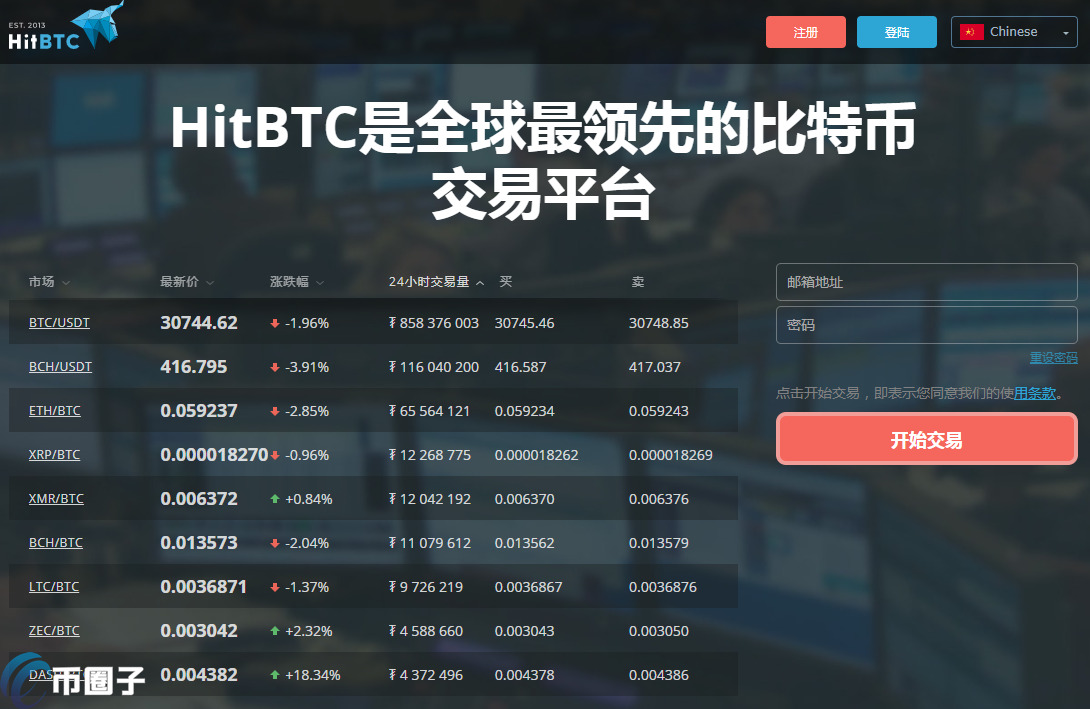Click the green up arrow beside +18.34%
Screen dimensions: 1090x709
275,675
